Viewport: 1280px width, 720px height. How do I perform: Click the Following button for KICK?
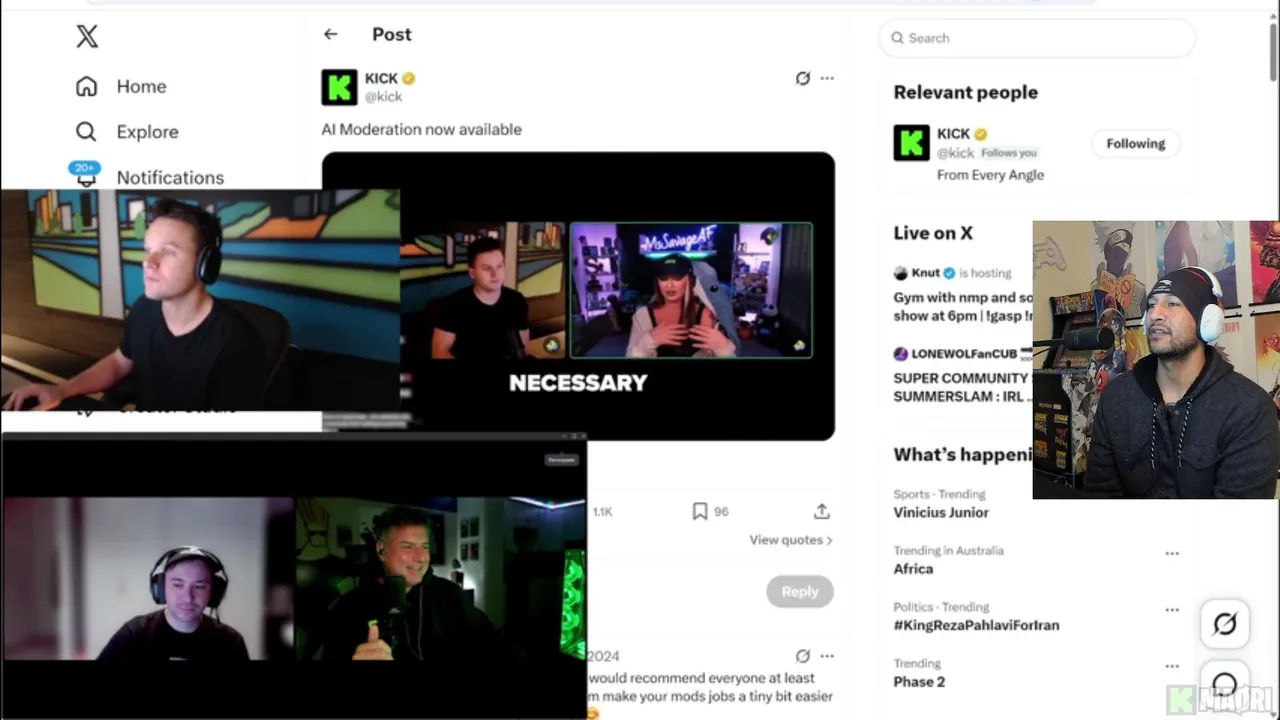click(1136, 143)
